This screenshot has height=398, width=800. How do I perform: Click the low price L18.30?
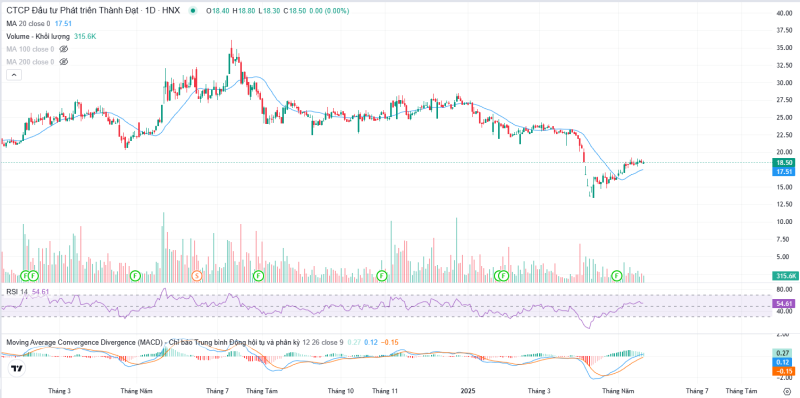(270, 11)
